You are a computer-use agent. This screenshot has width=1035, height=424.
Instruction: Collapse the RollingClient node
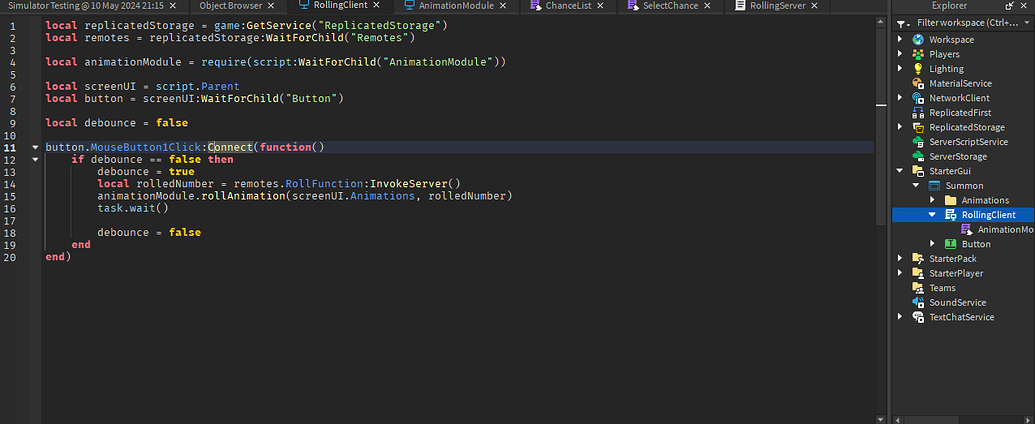point(932,215)
